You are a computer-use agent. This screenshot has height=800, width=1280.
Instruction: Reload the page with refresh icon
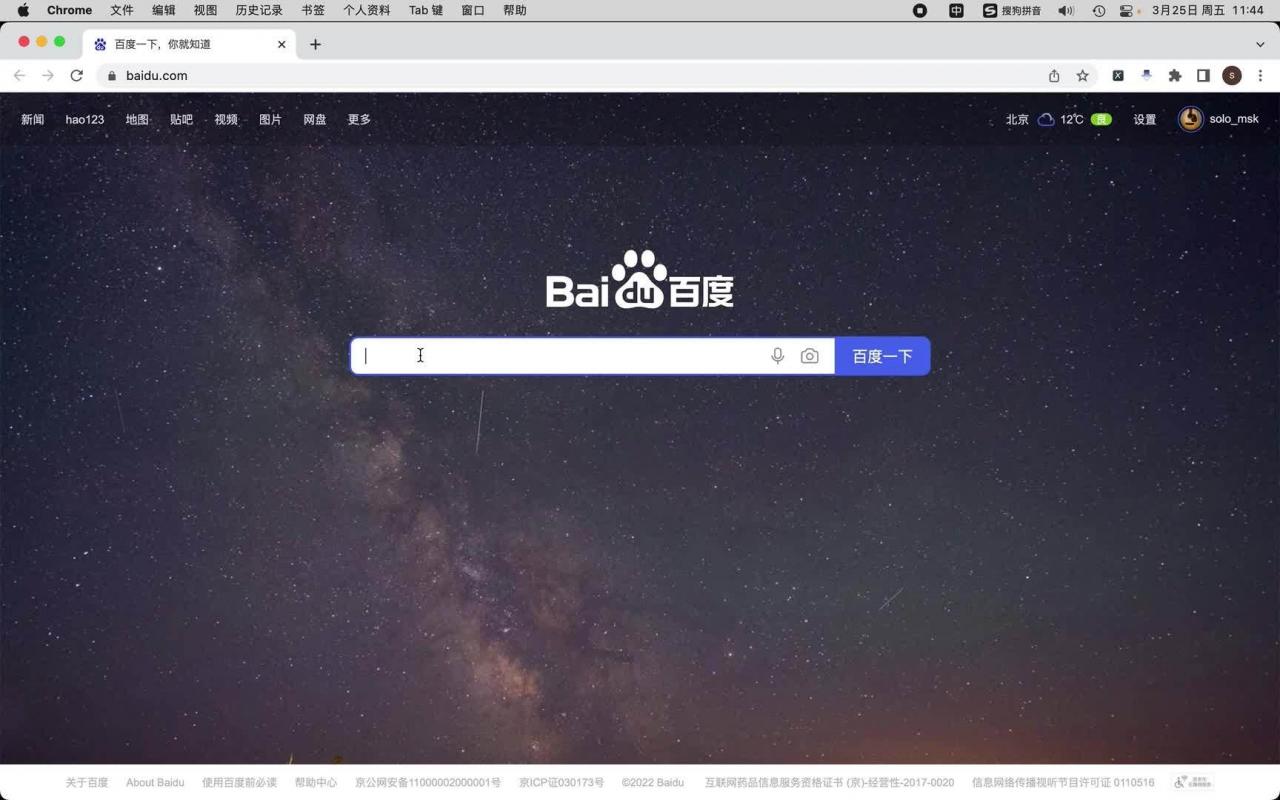76,76
